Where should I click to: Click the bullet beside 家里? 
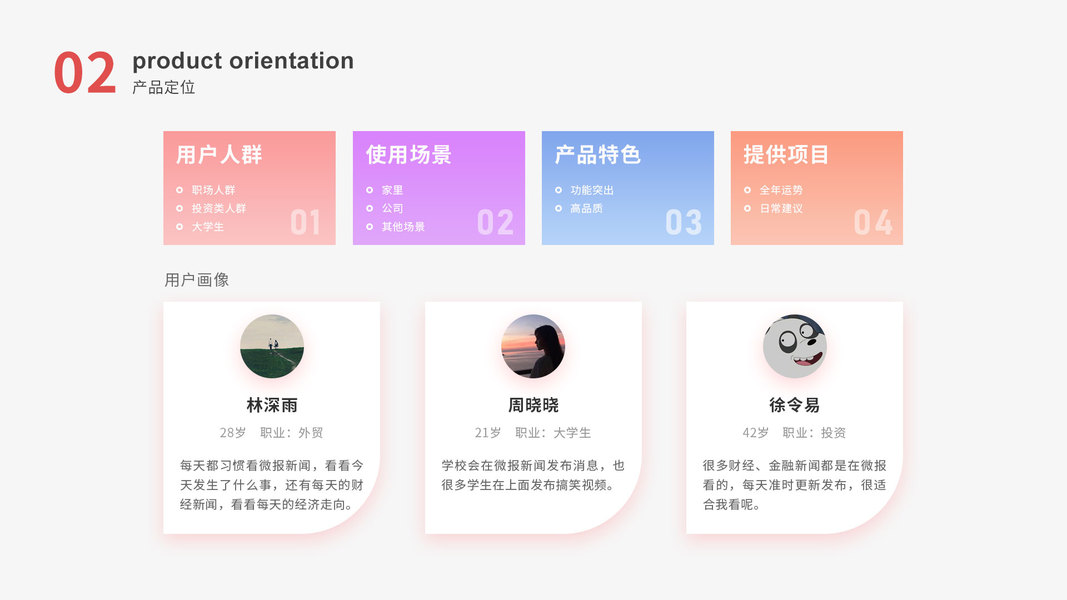click(x=369, y=190)
